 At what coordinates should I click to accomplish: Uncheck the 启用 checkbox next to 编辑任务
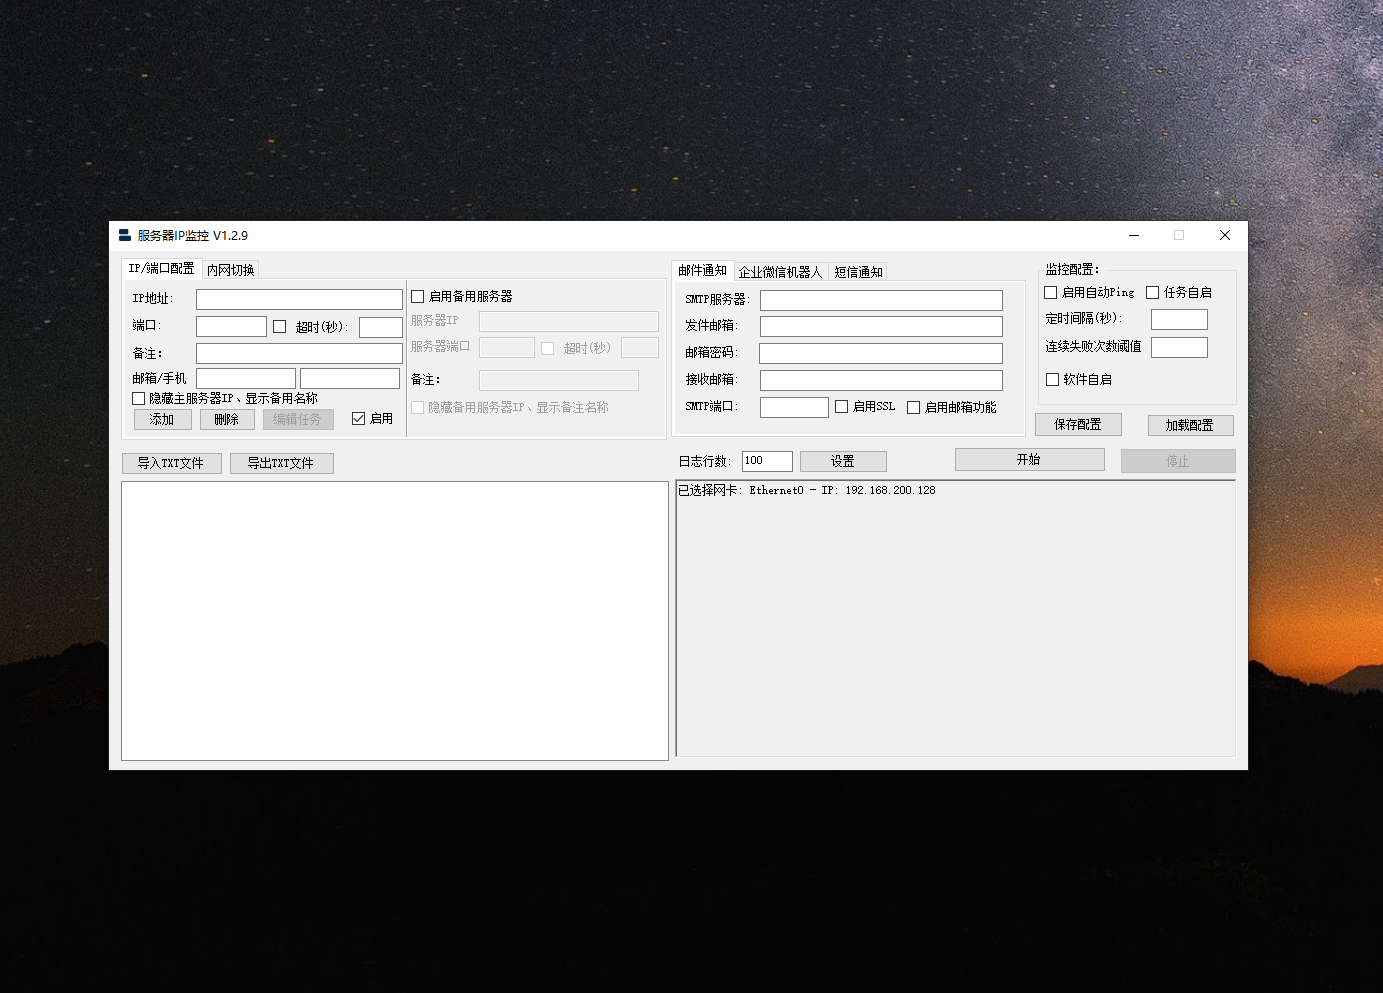358,419
